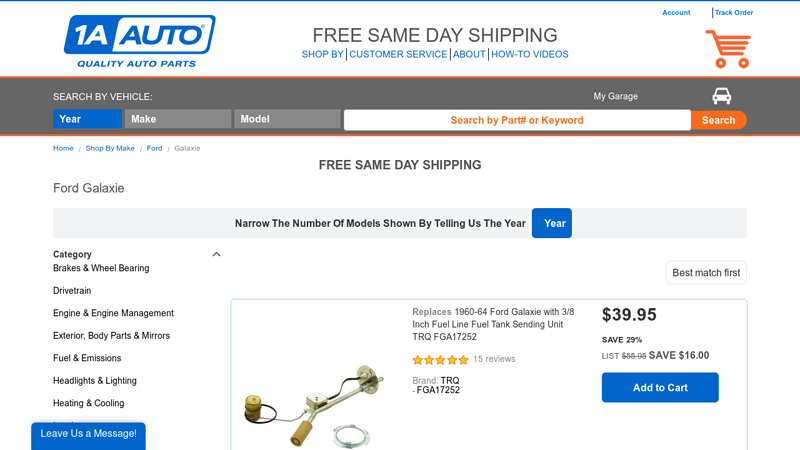The width and height of the screenshot is (800, 450).
Task: Click the 1A Auto logo
Action: pos(139,41)
